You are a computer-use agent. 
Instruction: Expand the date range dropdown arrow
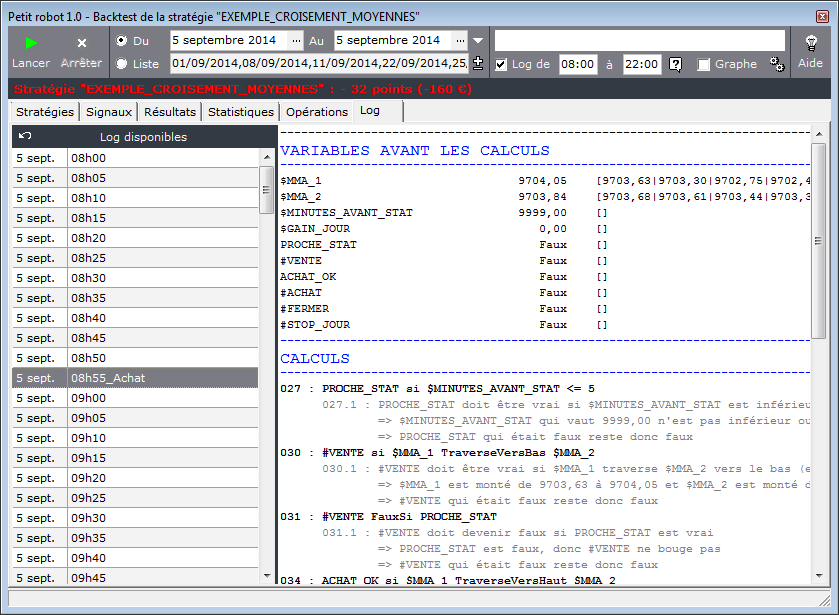(478, 41)
